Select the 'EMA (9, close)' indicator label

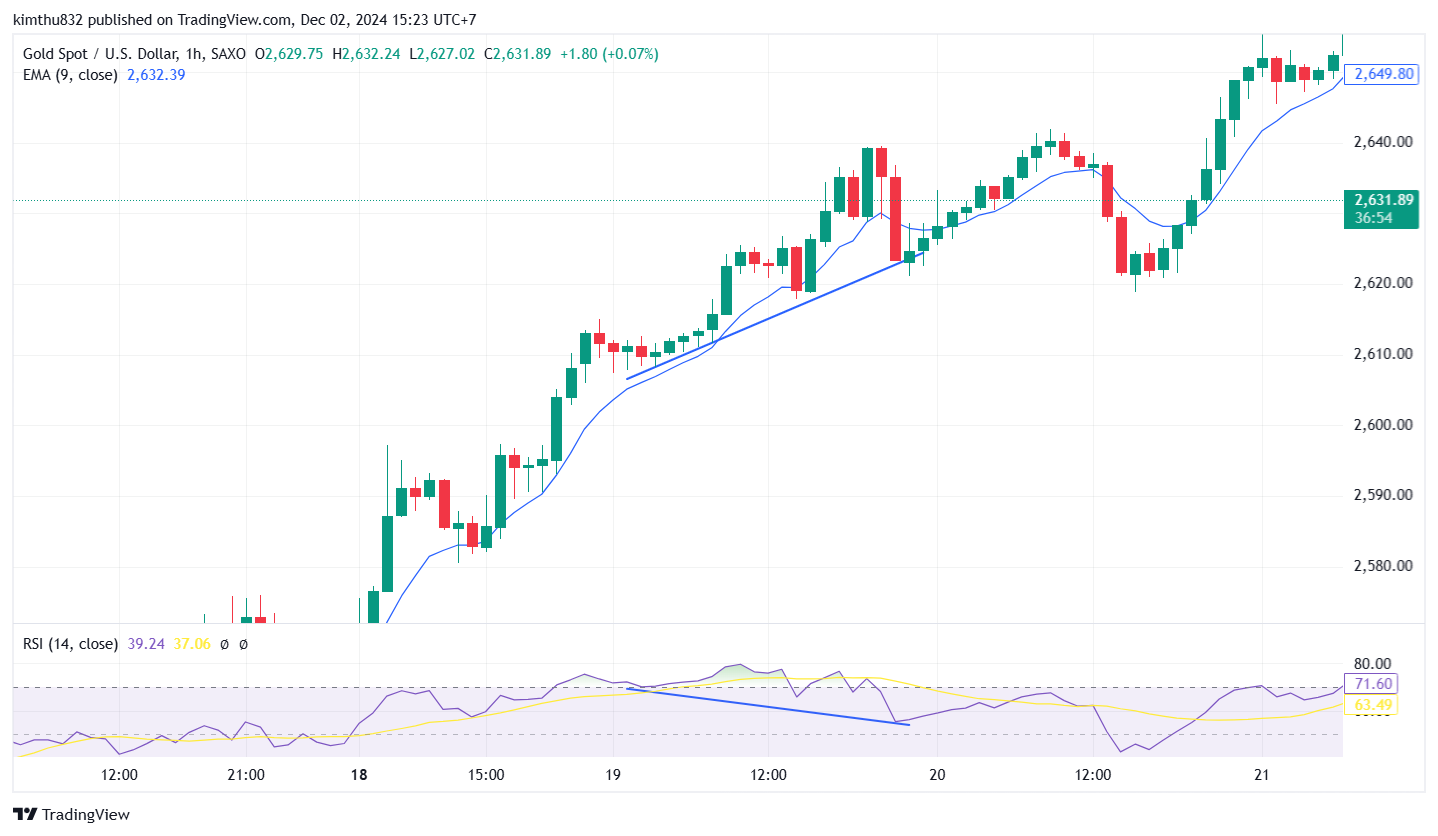[x=70, y=74]
